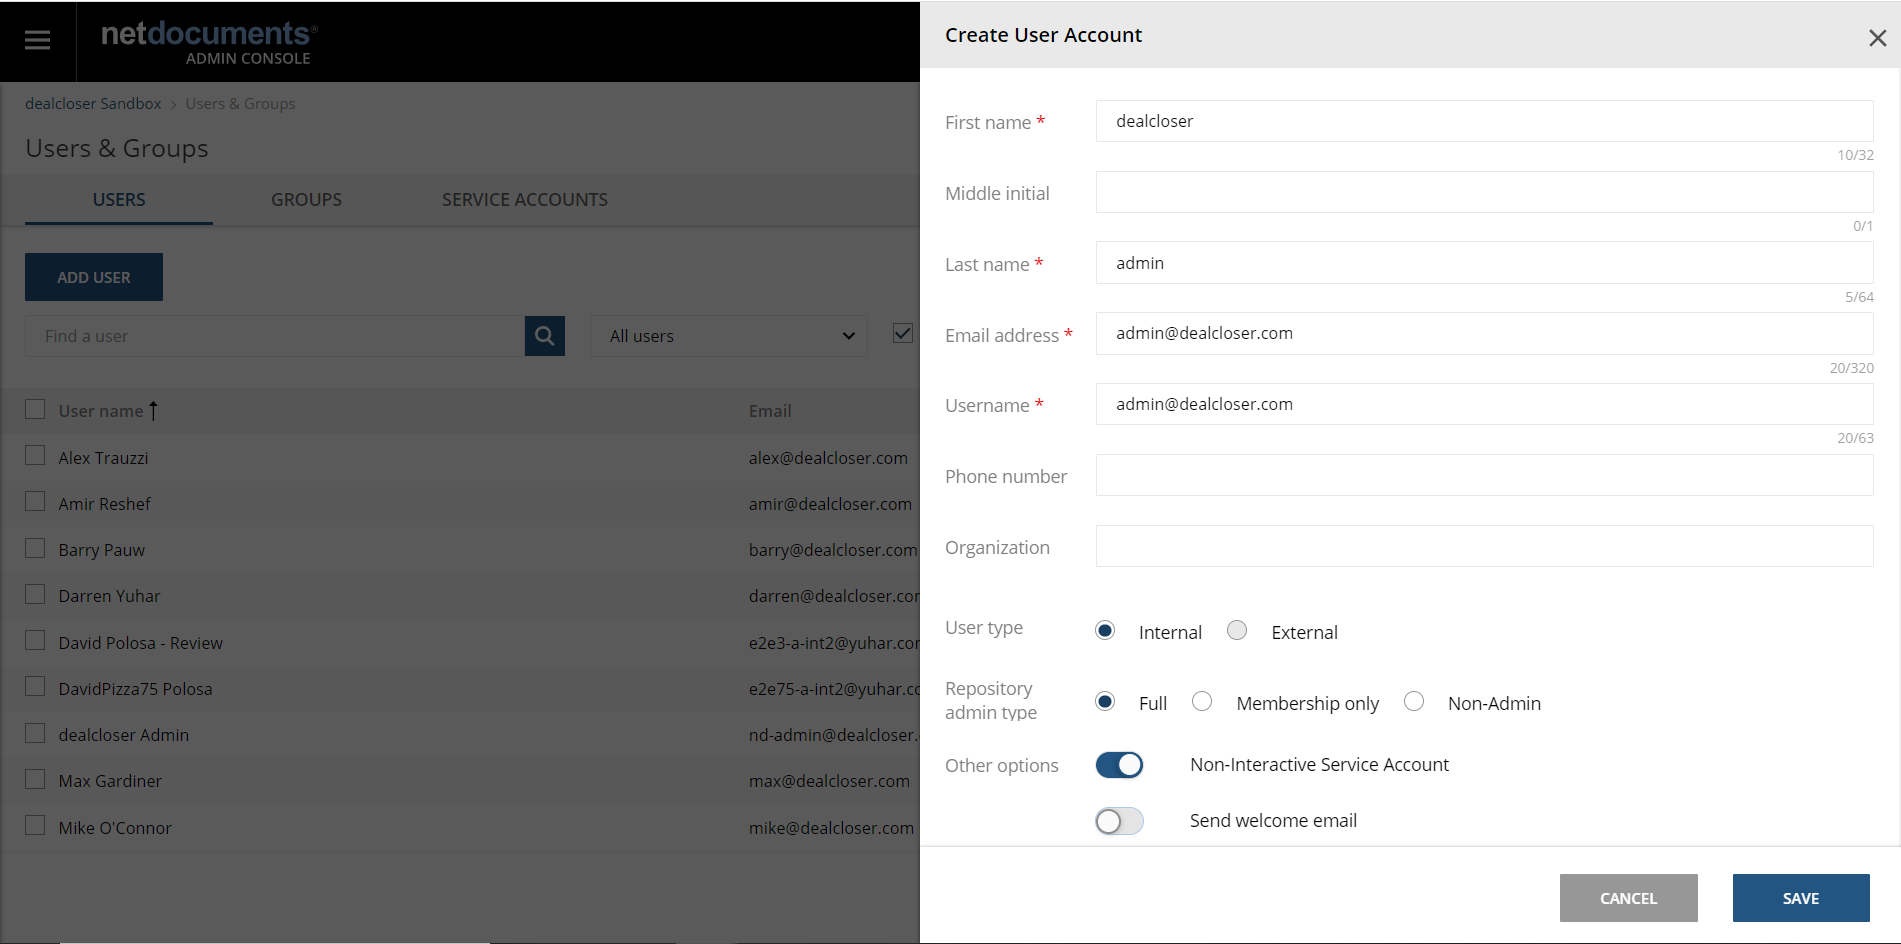Click the Middle initial input field
The width and height of the screenshot is (1901, 944).
pyautogui.click(x=1484, y=192)
